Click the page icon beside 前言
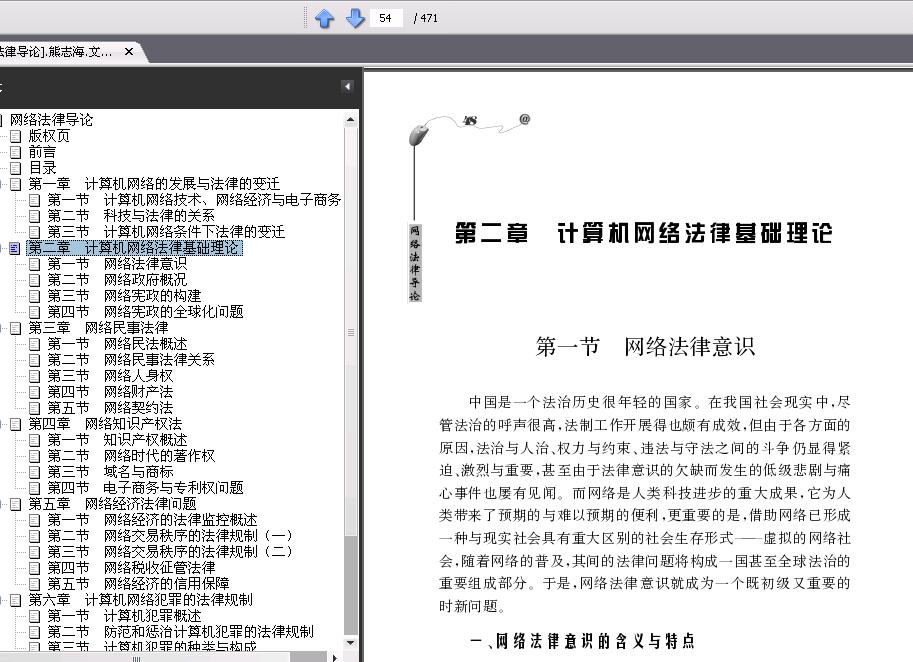The height and width of the screenshot is (662, 913). (16, 153)
